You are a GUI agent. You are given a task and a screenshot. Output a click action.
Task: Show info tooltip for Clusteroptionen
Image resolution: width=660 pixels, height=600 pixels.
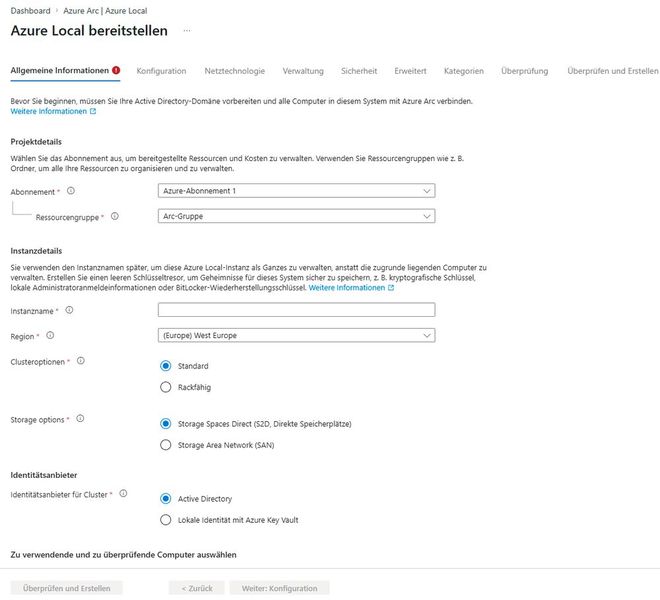coord(80,361)
